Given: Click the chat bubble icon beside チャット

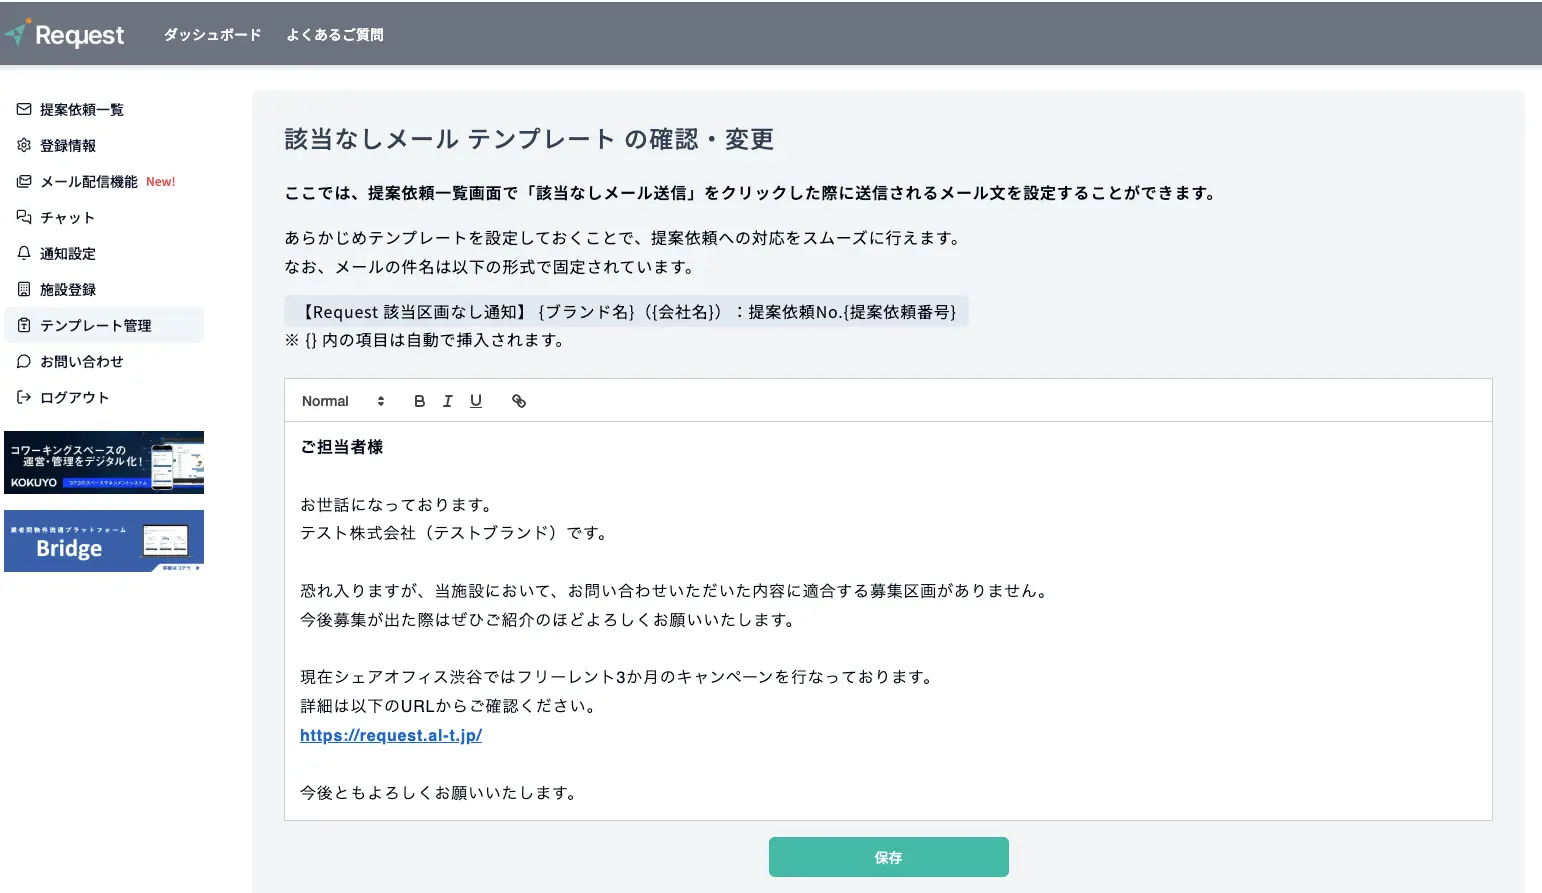Looking at the screenshot, I should [24, 217].
